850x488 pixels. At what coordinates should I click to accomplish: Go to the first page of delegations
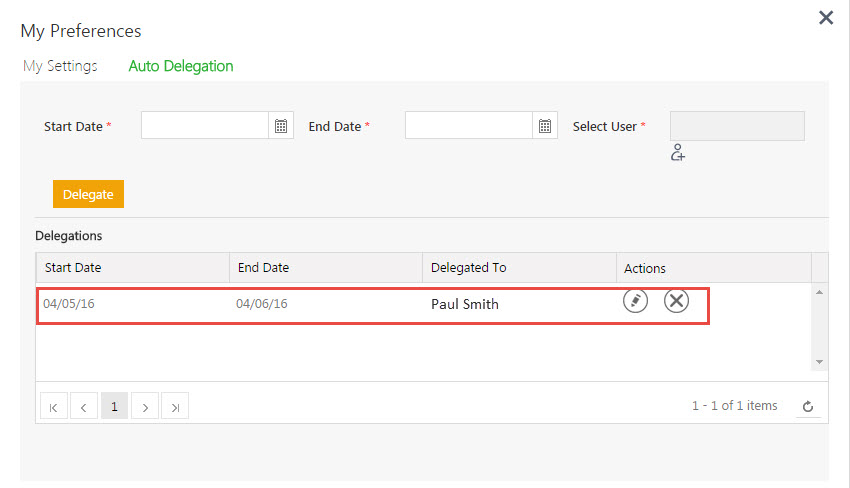pos(53,407)
